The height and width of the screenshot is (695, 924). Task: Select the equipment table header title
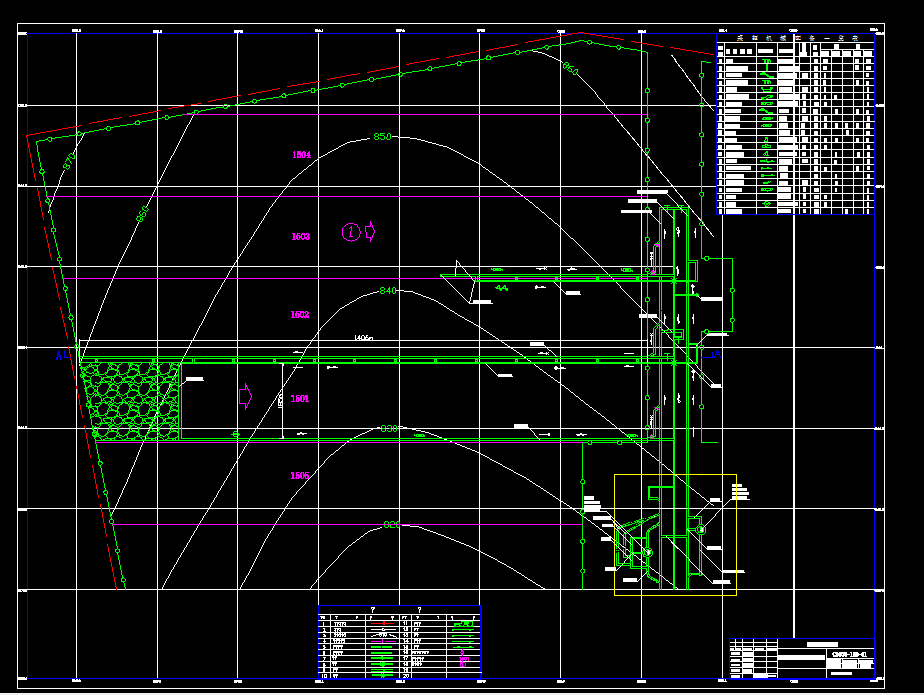pos(796,38)
